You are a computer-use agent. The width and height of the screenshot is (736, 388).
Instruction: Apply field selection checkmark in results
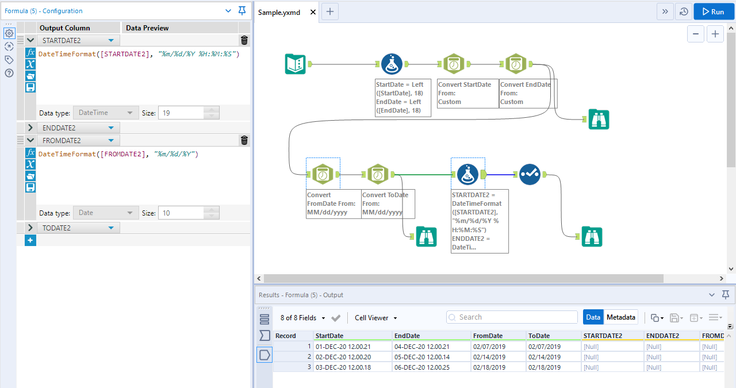click(336, 318)
